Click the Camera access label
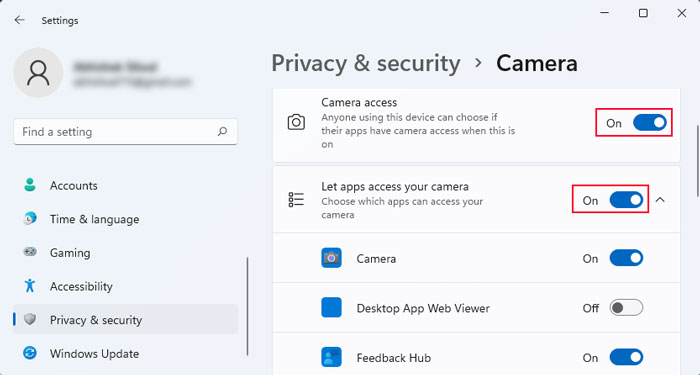The width and height of the screenshot is (700, 375). (x=359, y=102)
